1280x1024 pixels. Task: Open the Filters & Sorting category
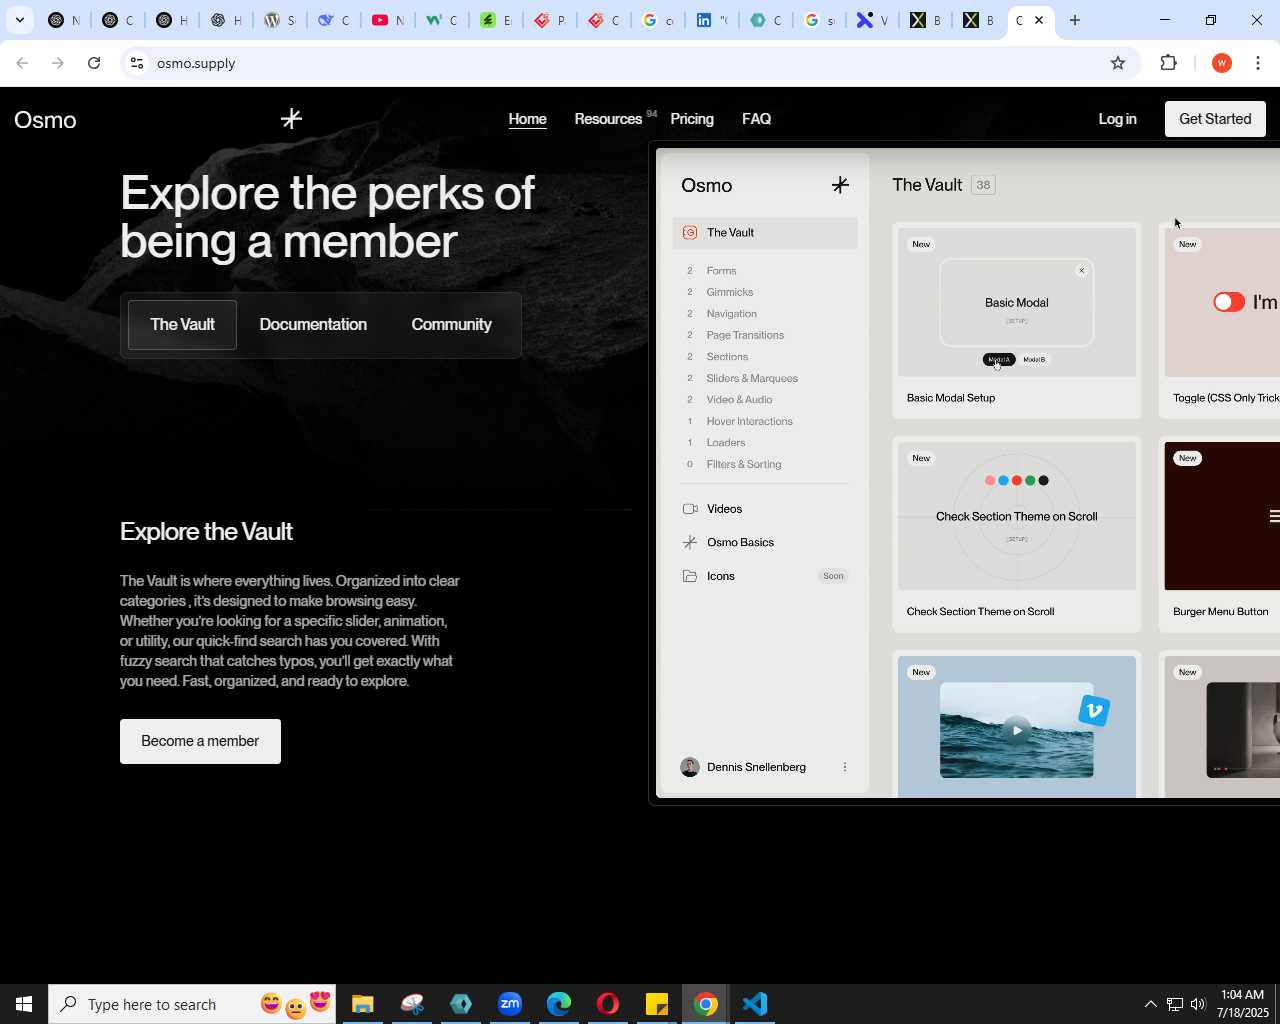pos(744,464)
